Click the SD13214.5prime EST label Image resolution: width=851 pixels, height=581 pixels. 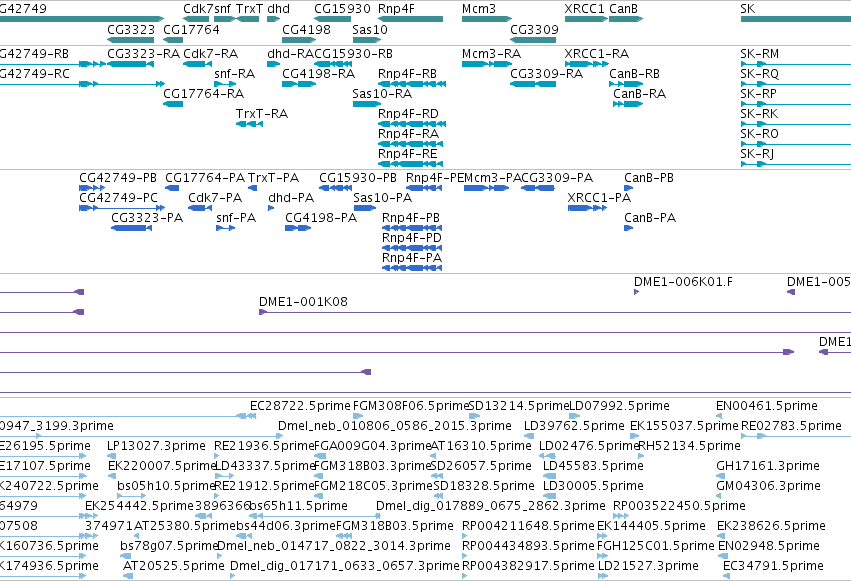[518, 406]
